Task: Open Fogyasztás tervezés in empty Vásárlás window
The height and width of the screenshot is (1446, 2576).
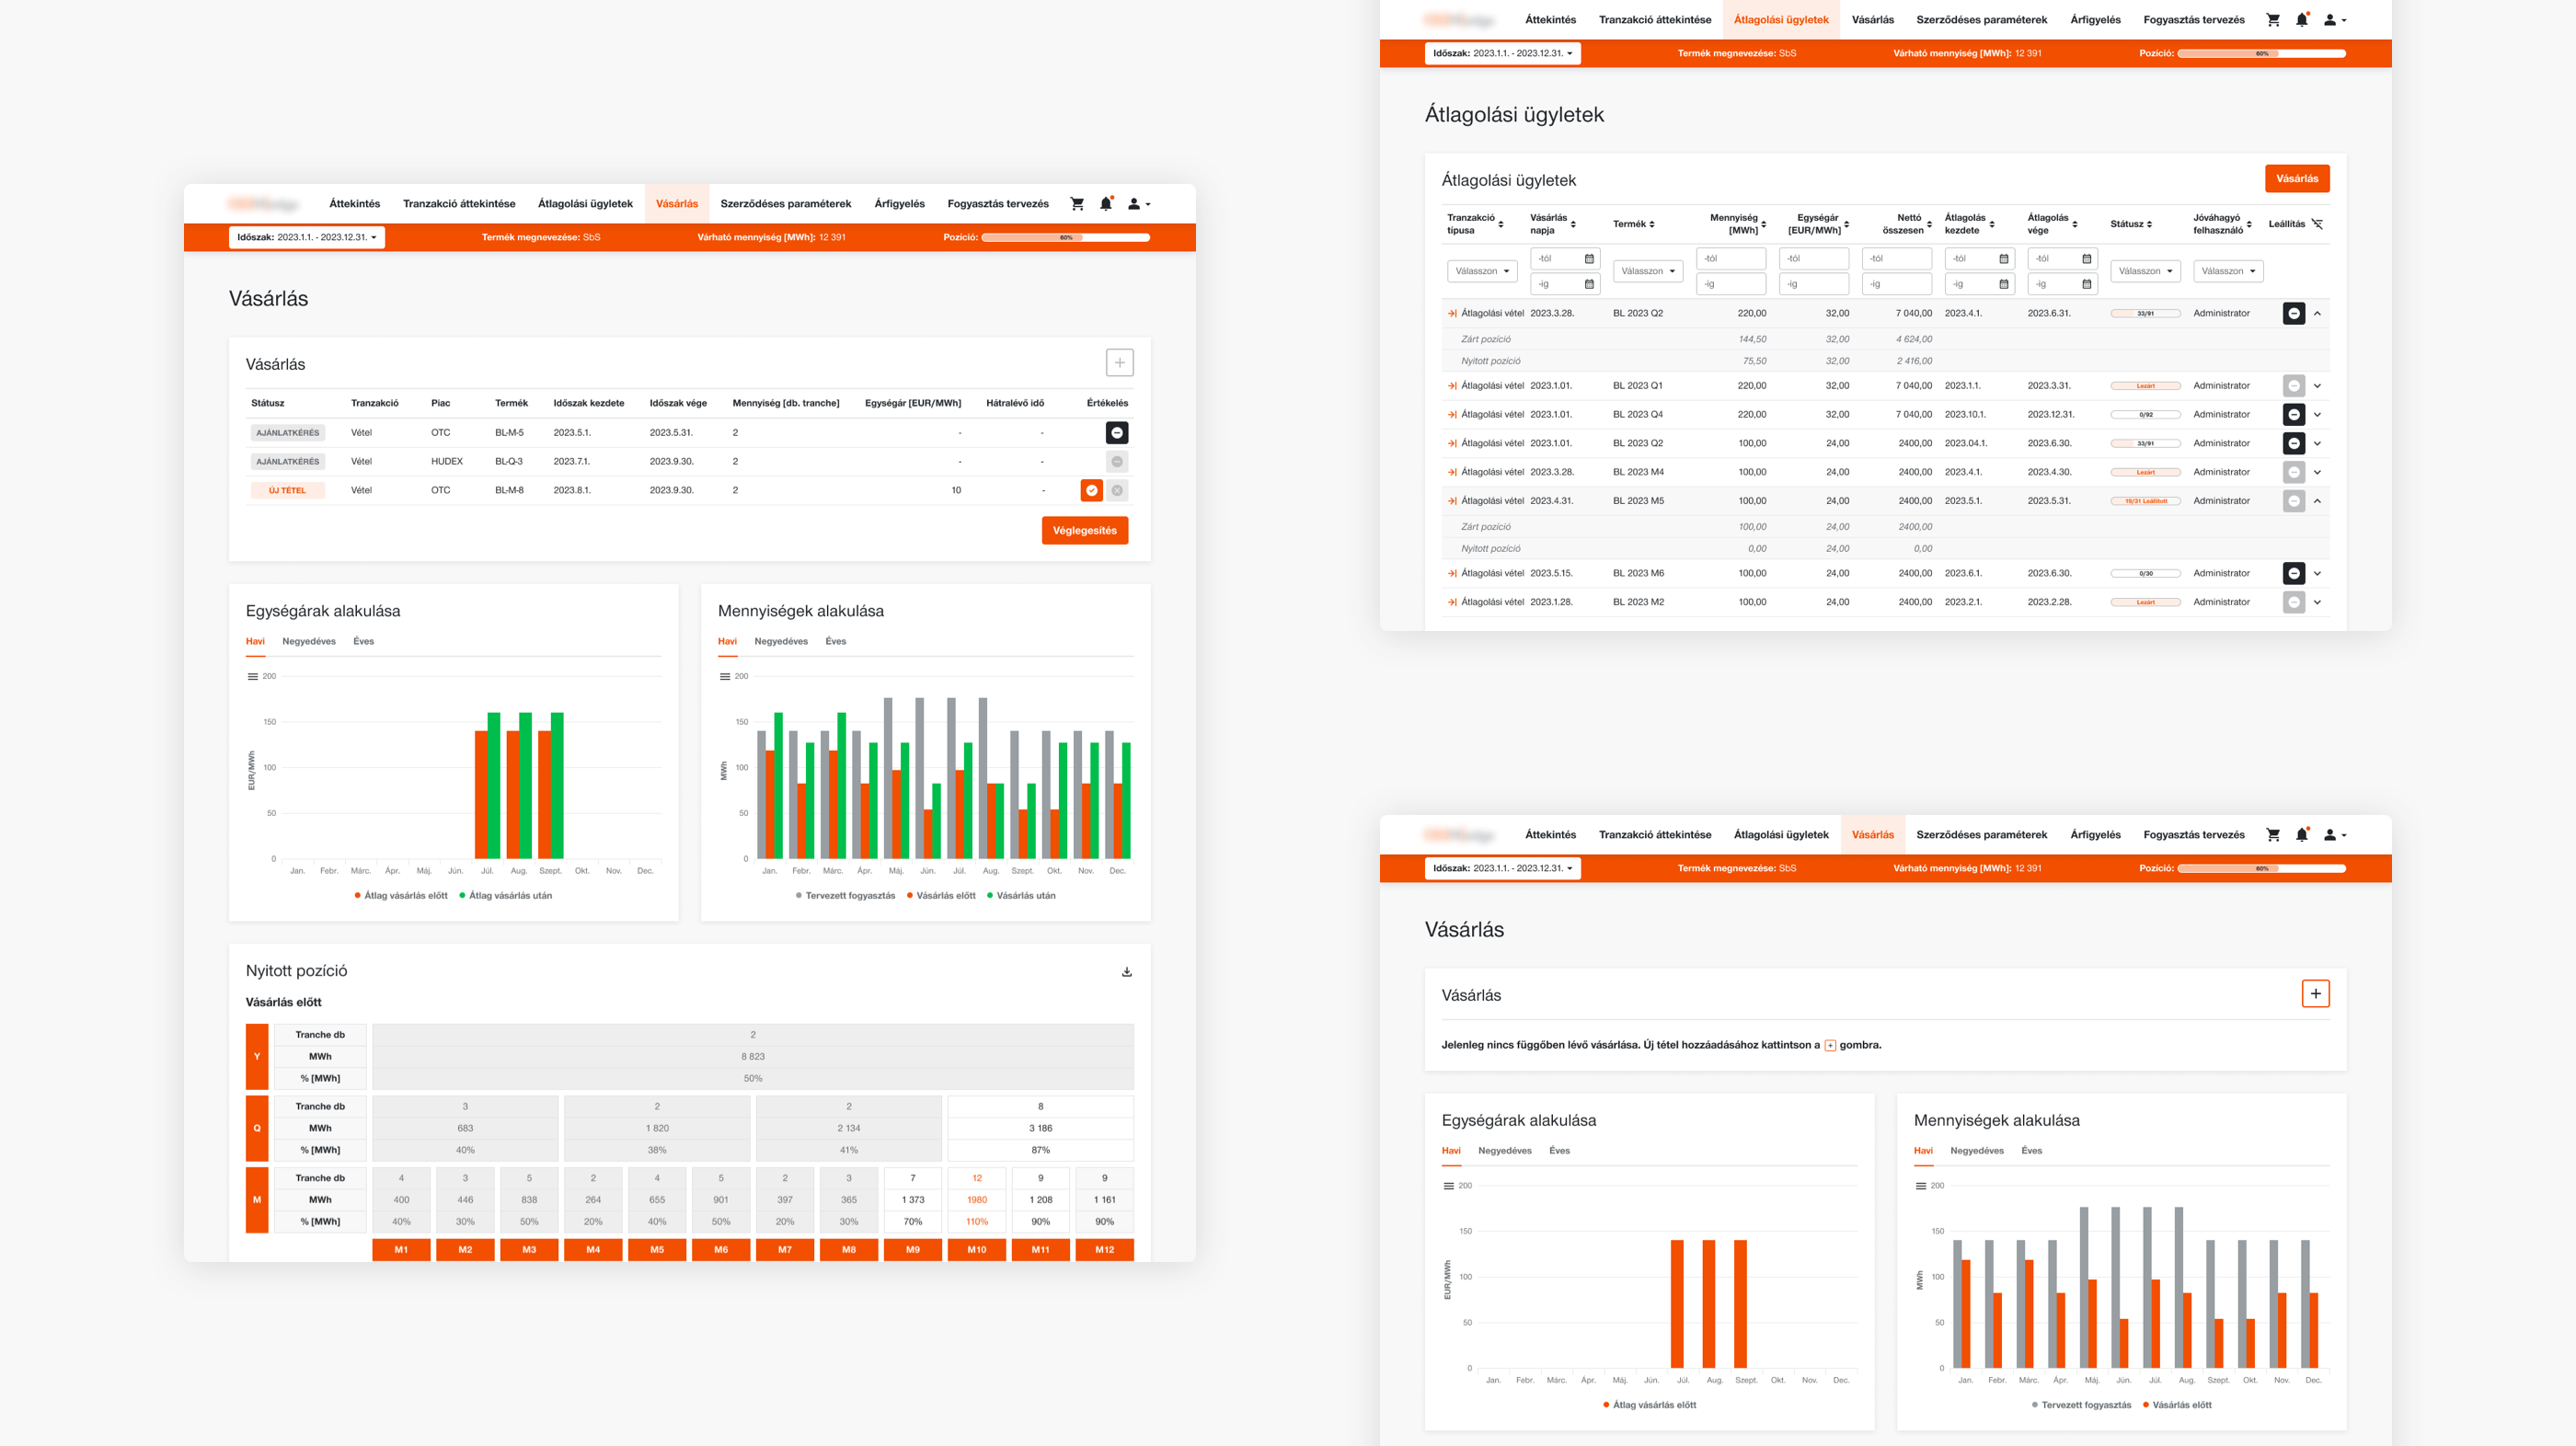Action: 2193,835
